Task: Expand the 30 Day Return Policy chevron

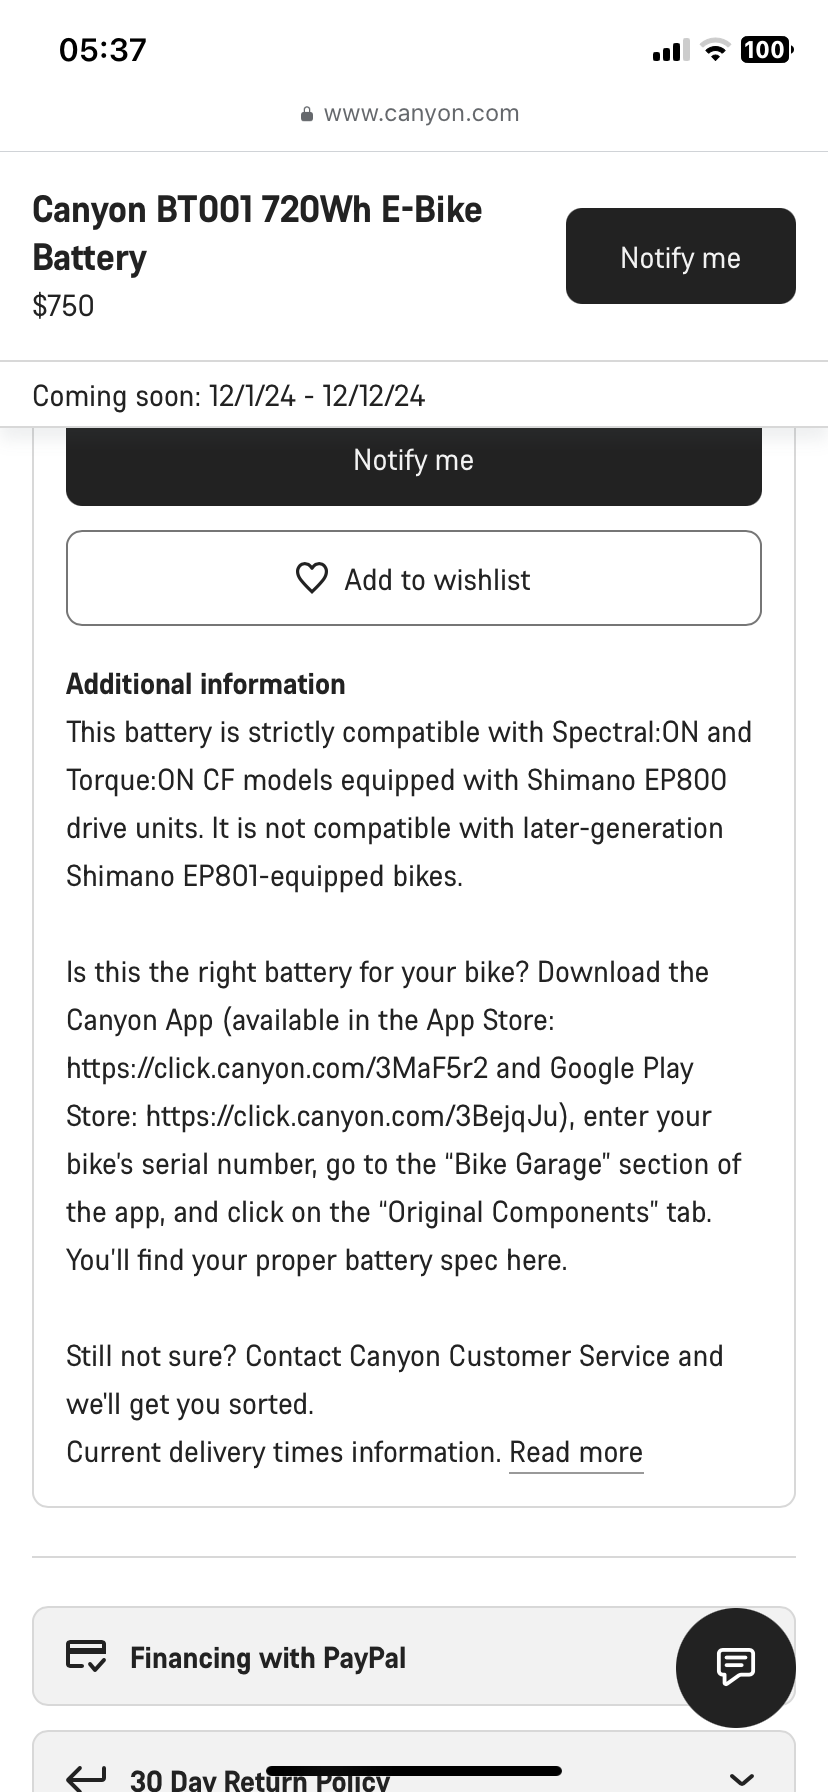Action: [742, 1778]
